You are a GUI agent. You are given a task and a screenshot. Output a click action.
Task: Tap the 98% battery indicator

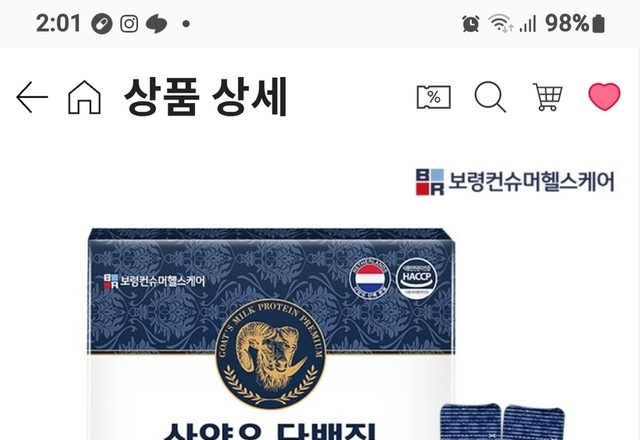[x=575, y=23]
